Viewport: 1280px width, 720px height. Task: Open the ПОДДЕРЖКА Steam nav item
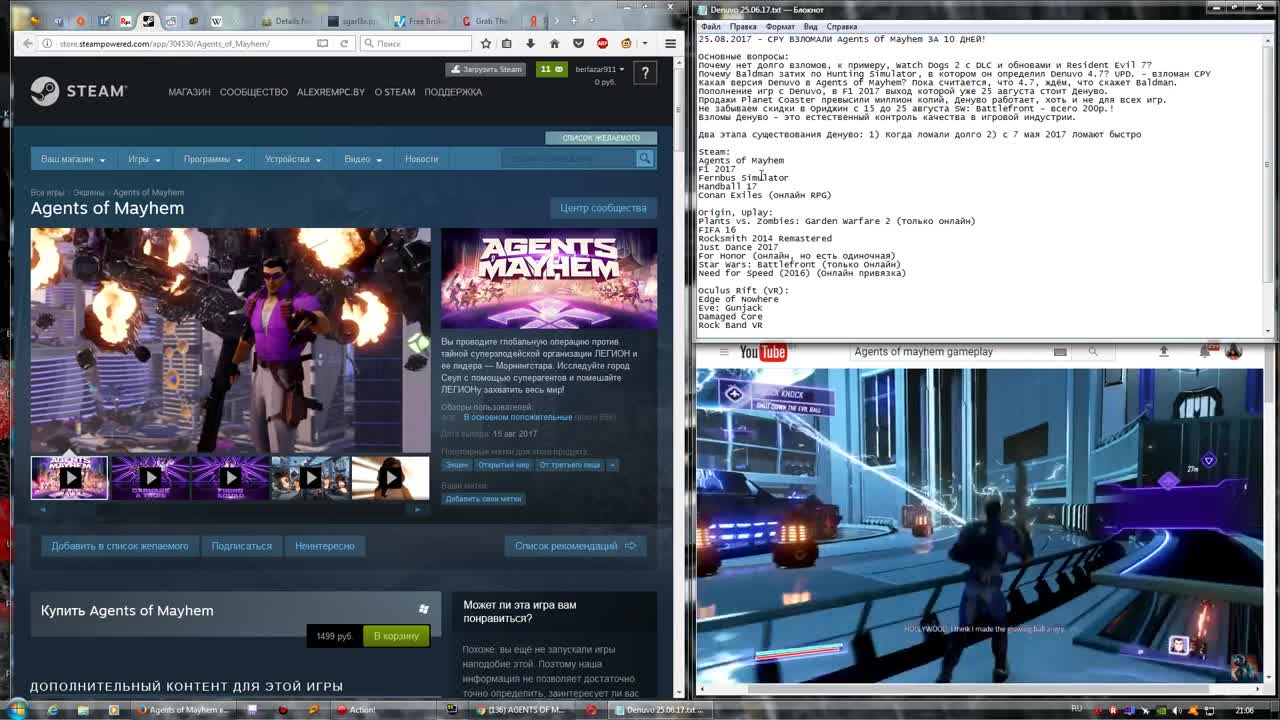click(x=453, y=92)
